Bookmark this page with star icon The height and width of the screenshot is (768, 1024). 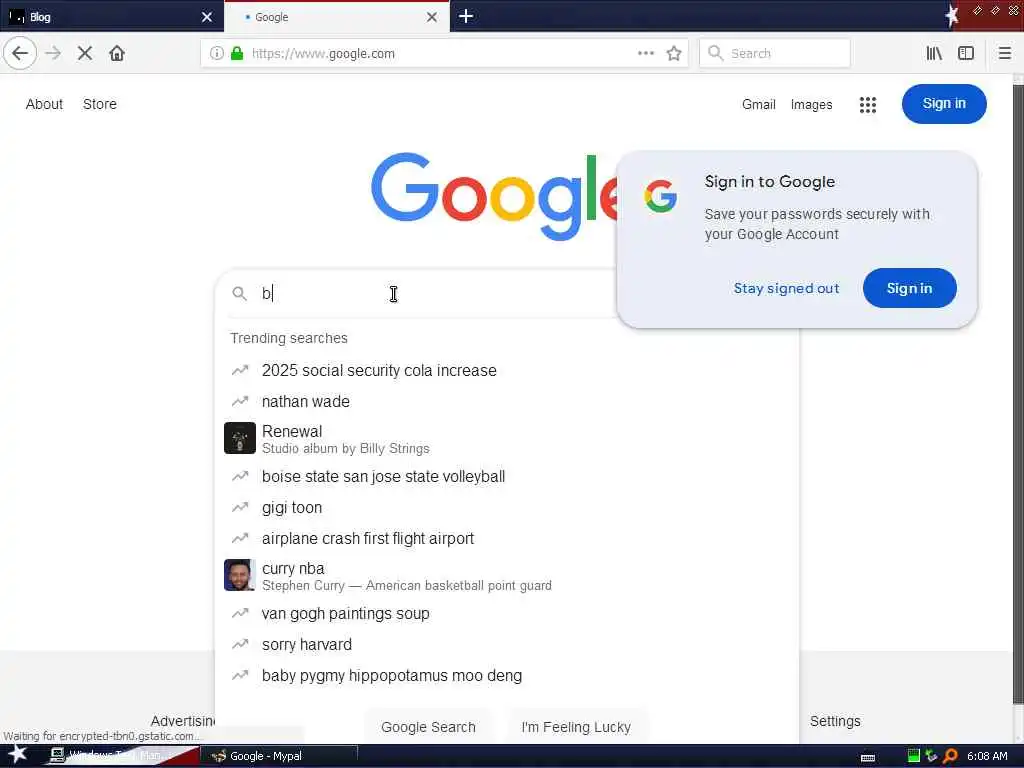pyautogui.click(x=674, y=54)
